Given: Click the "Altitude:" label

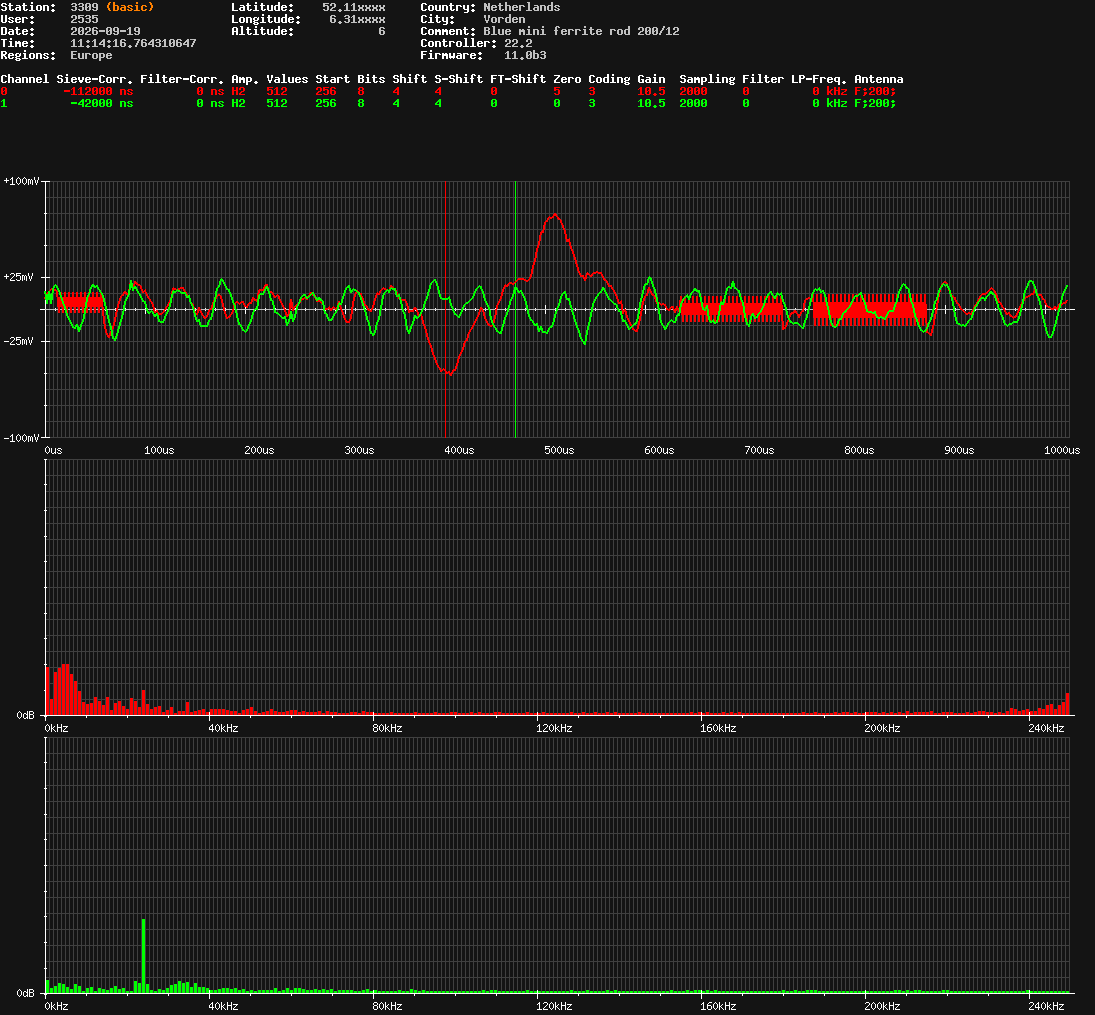Looking at the screenshot, I should click(x=262, y=31).
